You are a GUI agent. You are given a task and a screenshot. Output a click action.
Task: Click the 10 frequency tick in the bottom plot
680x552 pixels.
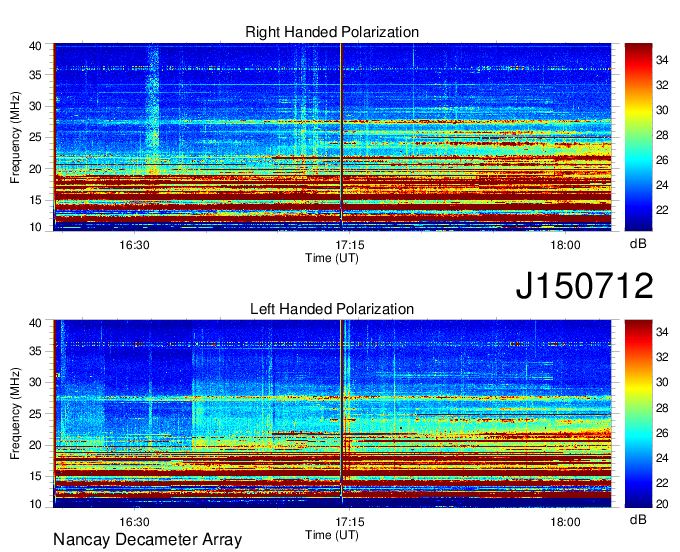35,504
